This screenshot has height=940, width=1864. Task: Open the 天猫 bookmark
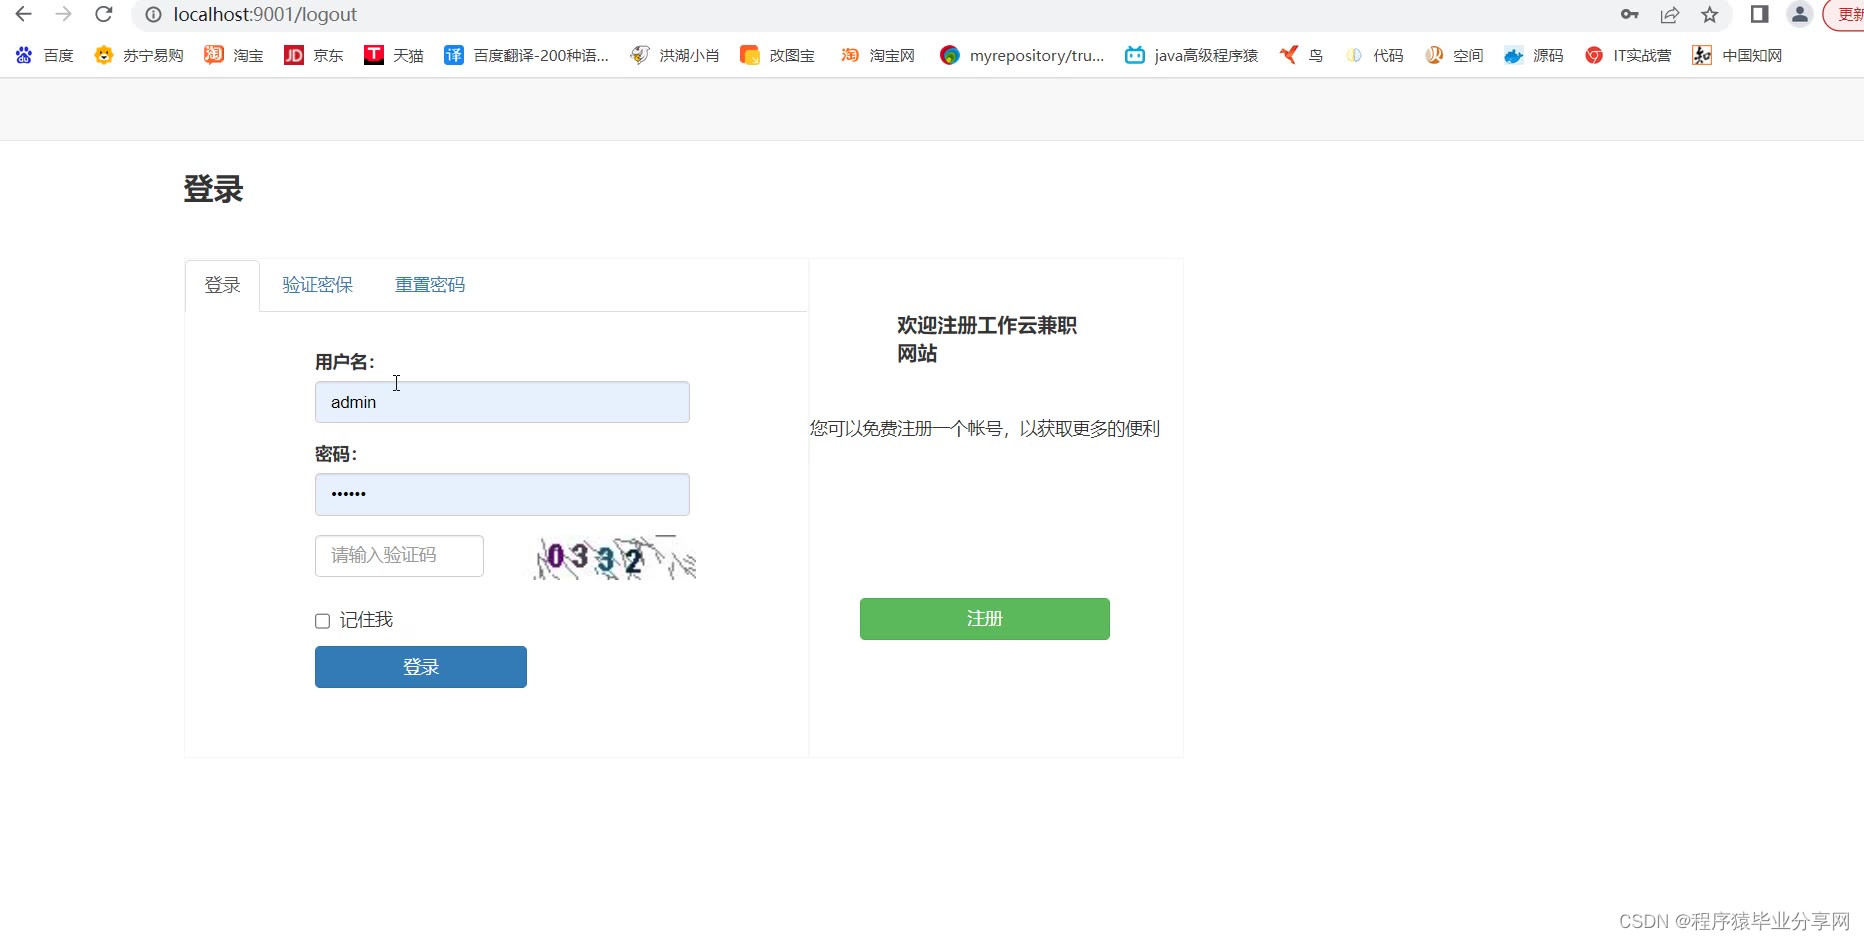(x=394, y=55)
